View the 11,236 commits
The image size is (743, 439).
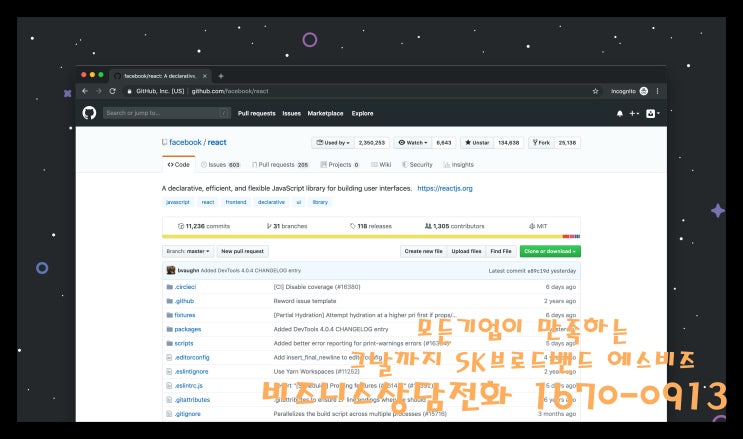pyautogui.click(x=204, y=226)
